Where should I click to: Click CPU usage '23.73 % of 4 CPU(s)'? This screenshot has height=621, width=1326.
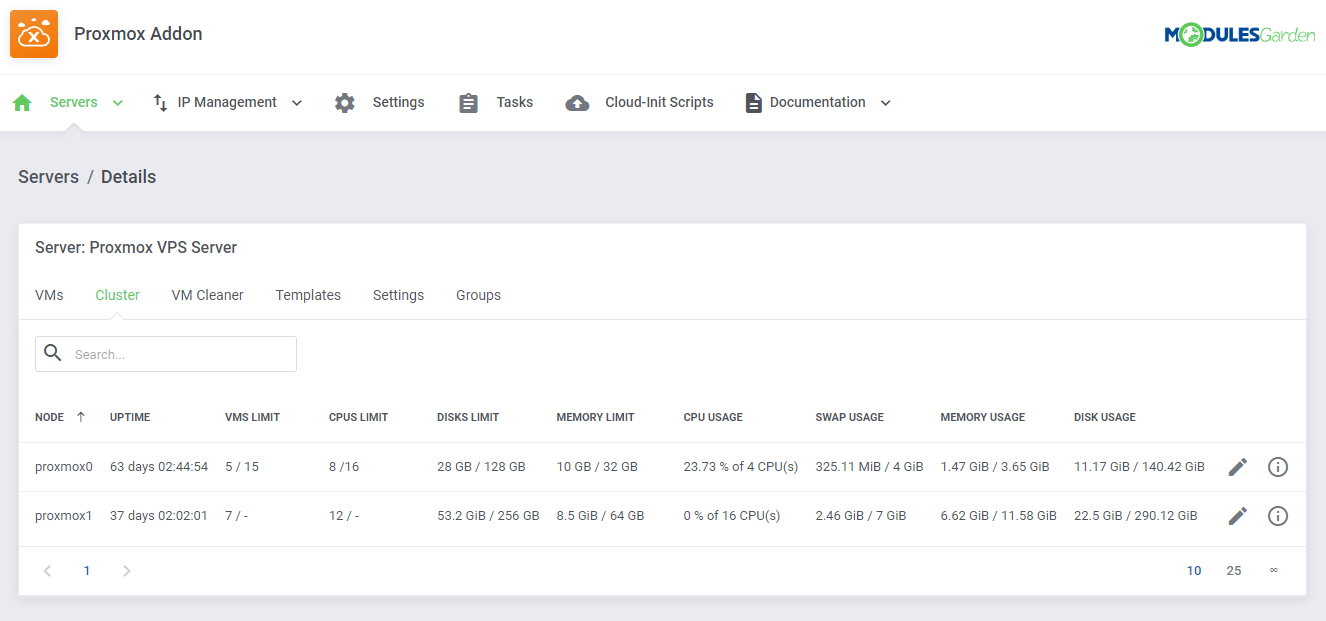coord(741,467)
